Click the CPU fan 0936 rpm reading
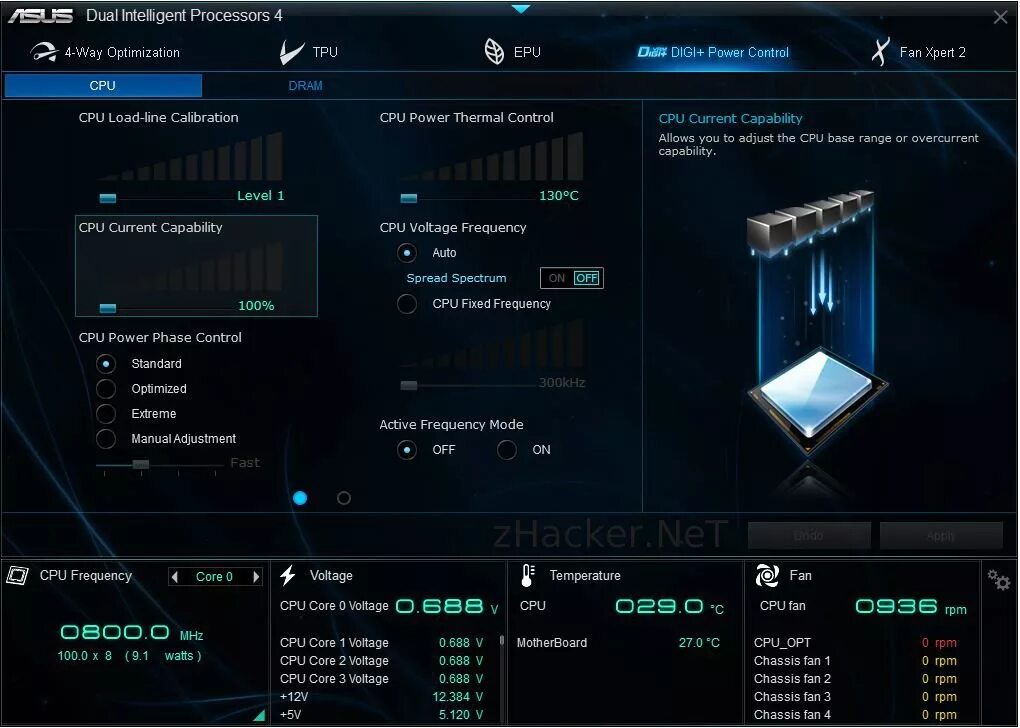This screenshot has height=728, width=1020. (911, 607)
